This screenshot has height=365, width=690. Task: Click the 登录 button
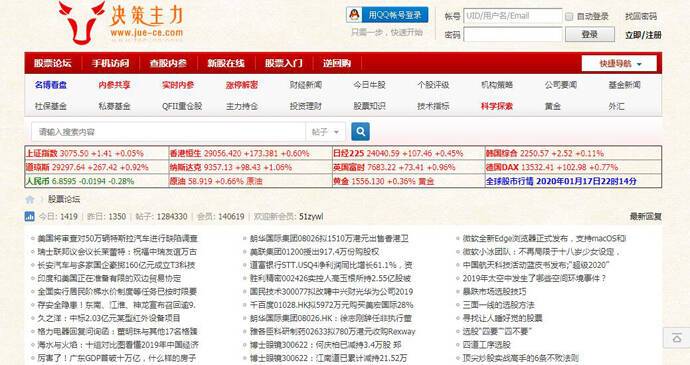point(590,34)
